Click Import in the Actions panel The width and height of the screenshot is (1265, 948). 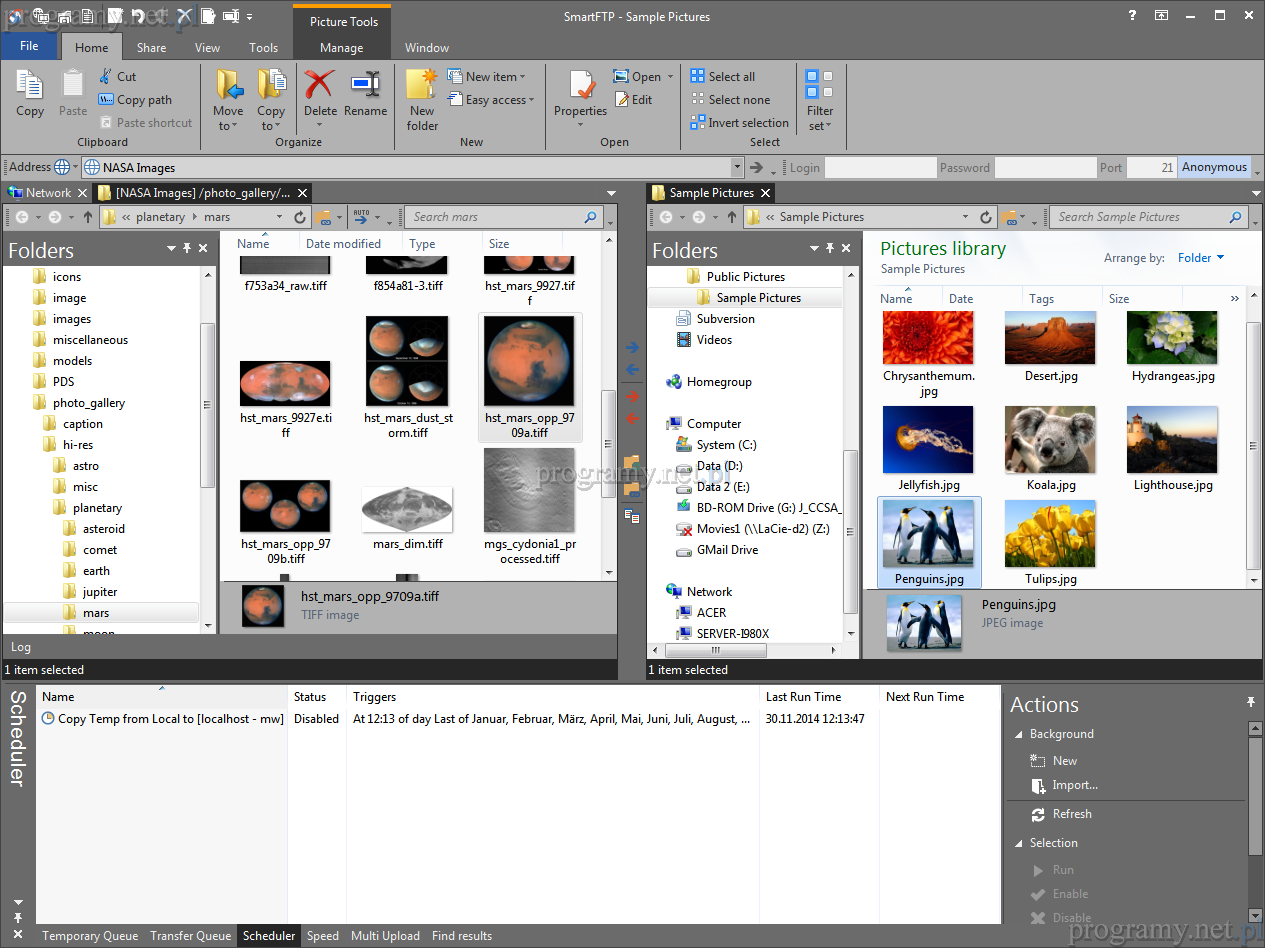pos(1074,785)
